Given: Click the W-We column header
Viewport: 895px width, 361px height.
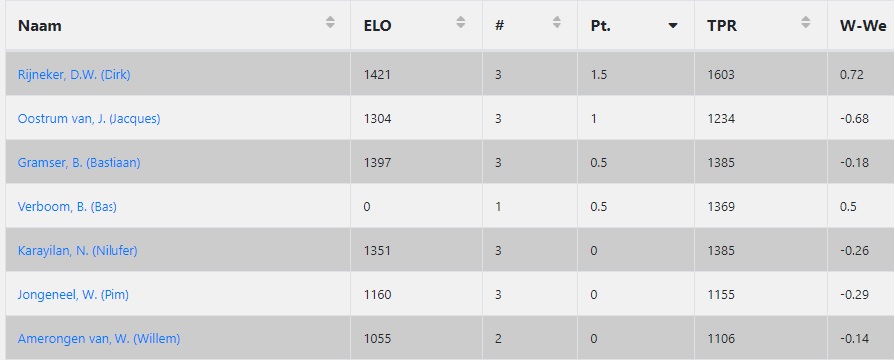Looking at the screenshot, I should (x=861, y=26).
